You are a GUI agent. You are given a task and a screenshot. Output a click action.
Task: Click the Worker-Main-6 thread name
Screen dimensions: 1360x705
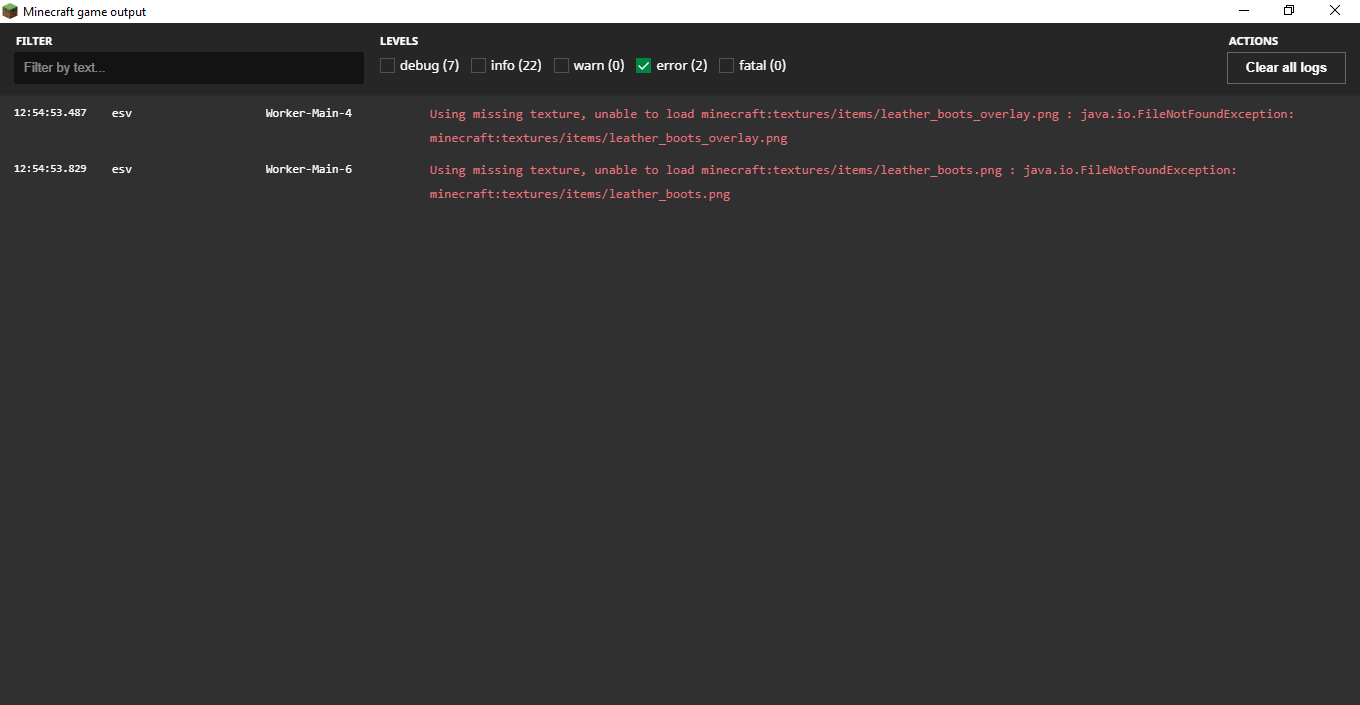coord(308,169)
